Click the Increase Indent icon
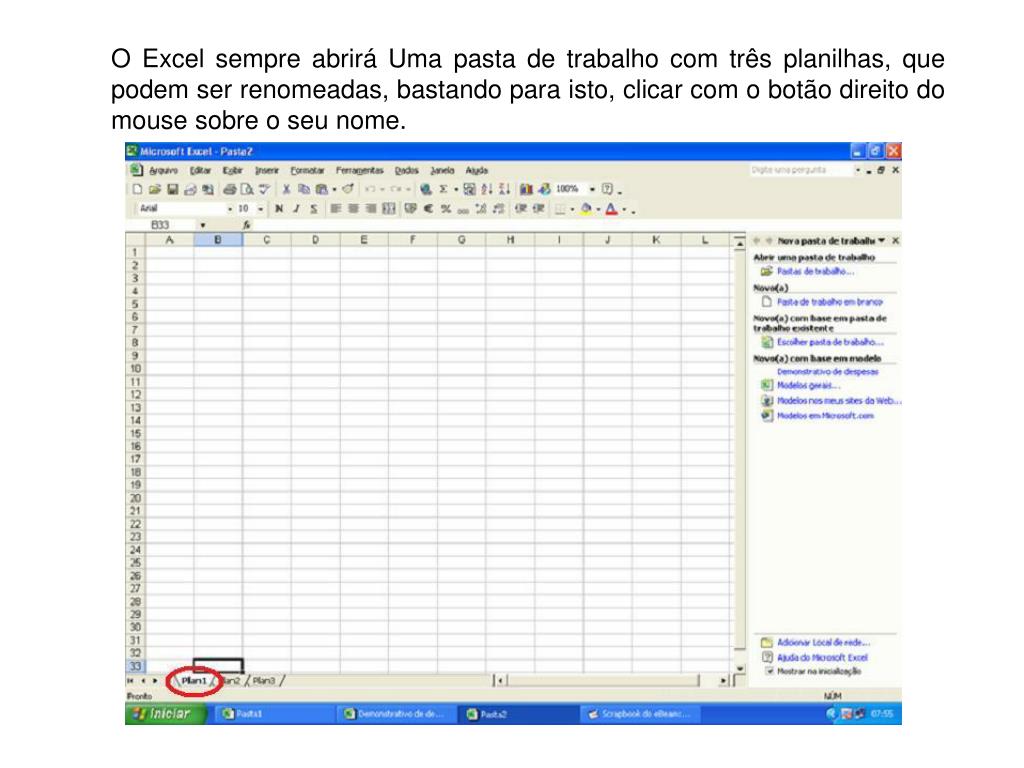The image size is (1024, 768). click(x=539, y=208)
